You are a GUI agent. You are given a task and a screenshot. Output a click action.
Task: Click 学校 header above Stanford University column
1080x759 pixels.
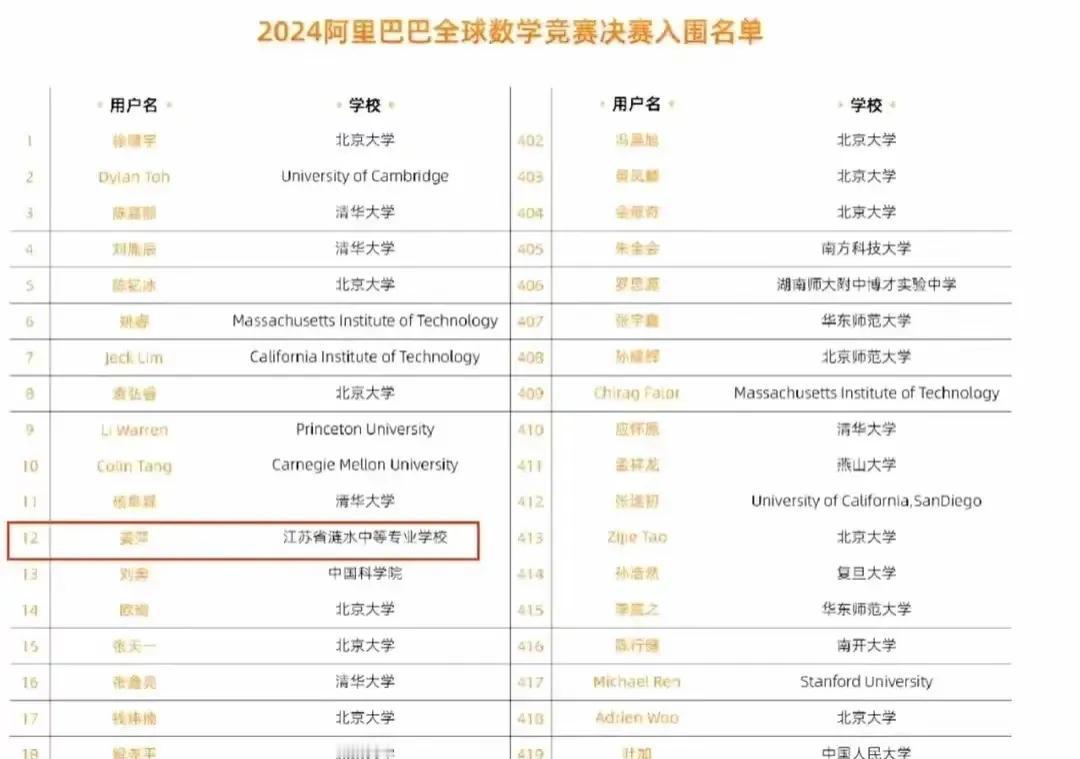866,105
